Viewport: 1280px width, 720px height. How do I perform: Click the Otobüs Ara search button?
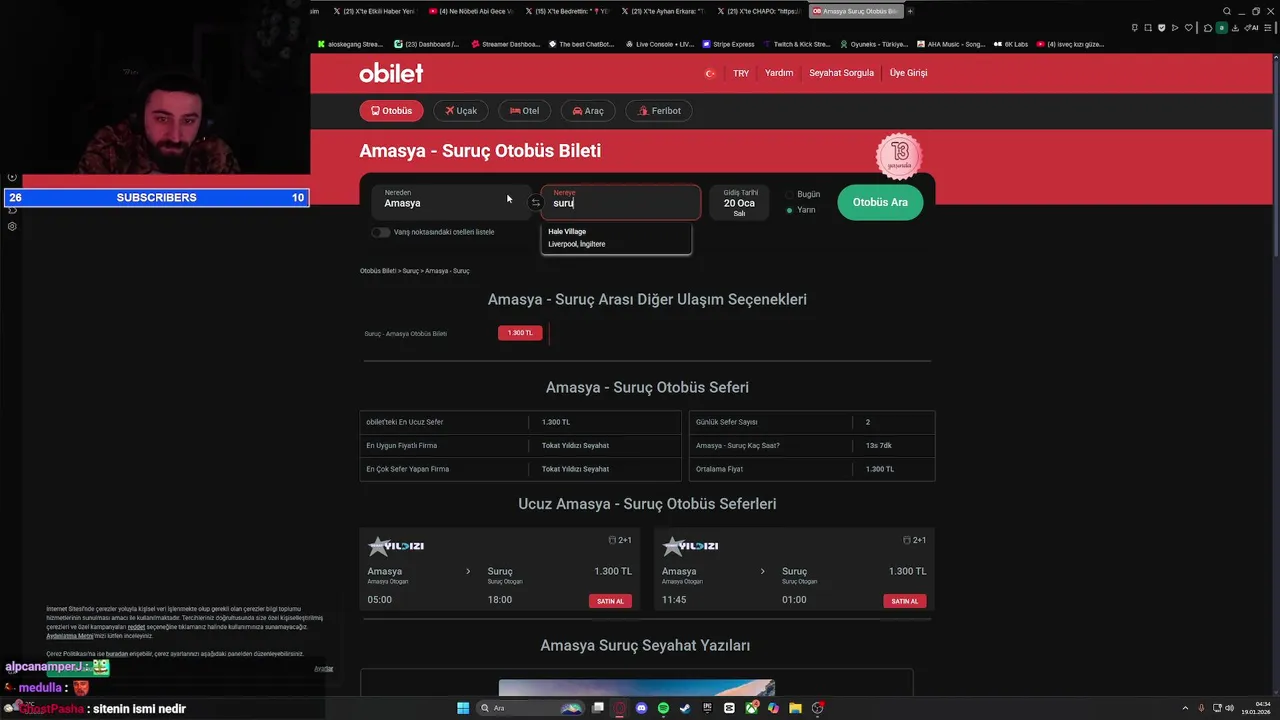tap(880, 202)
